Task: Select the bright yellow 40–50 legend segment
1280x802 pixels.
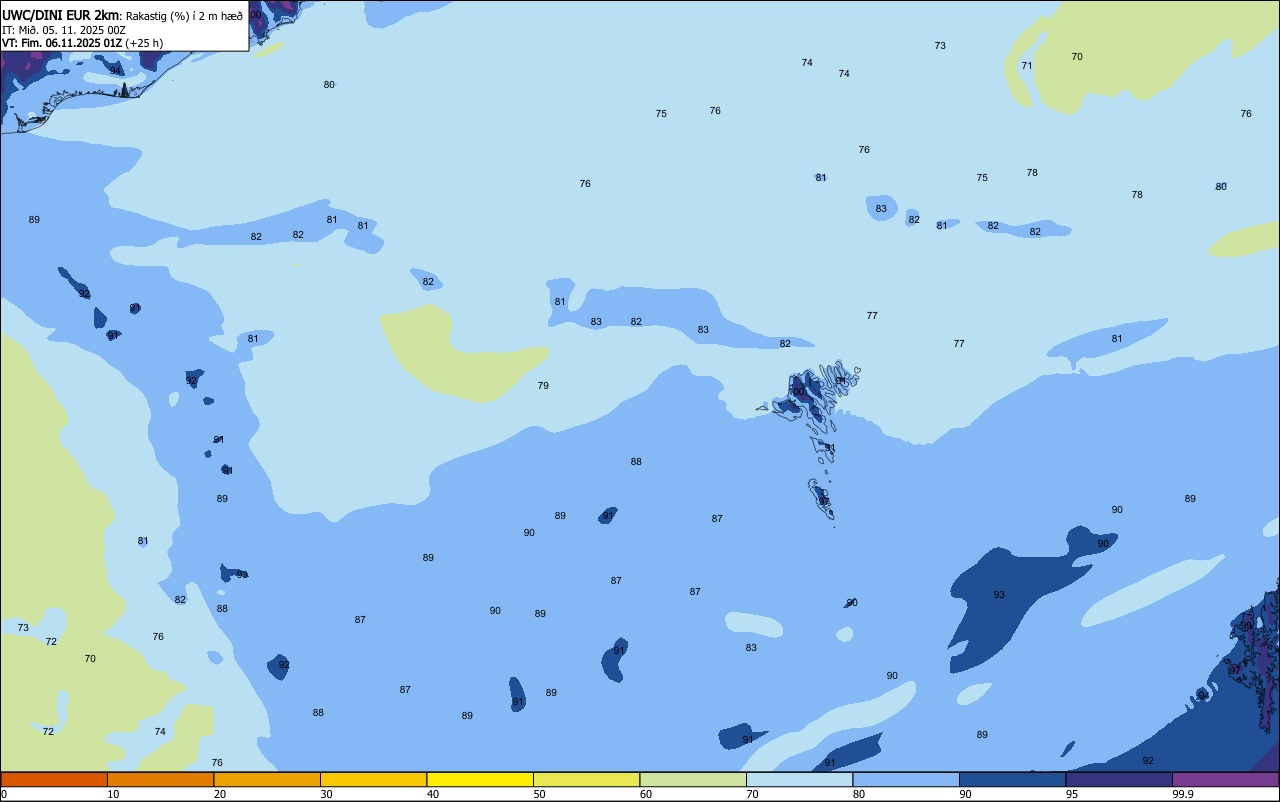Action: 480,779
